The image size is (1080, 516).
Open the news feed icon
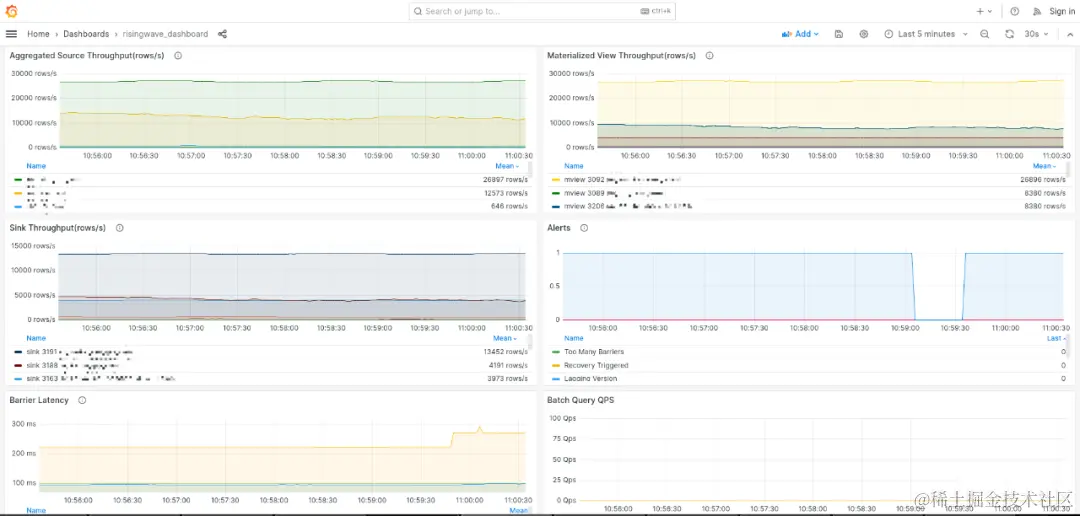coord(1037,11)
